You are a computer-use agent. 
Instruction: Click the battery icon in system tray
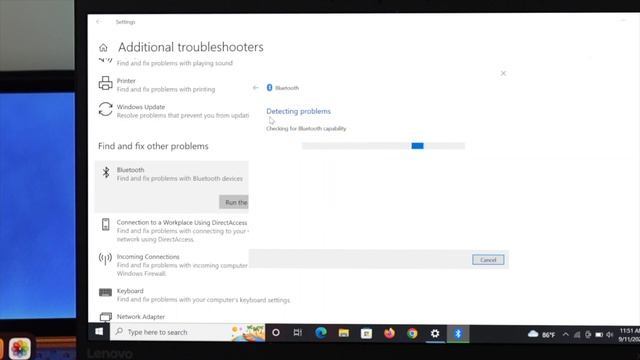(599, 335)
